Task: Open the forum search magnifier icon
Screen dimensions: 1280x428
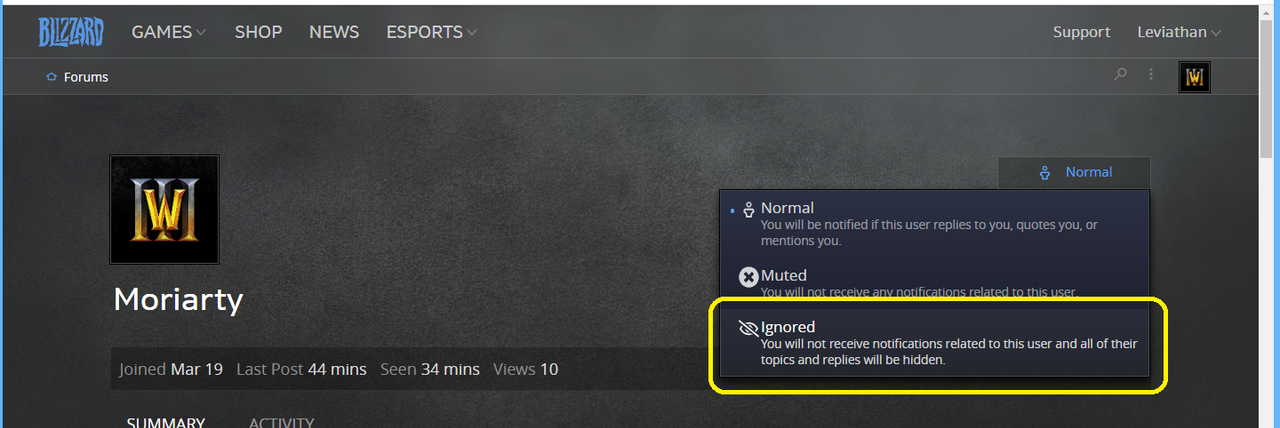Action: [x=1121, y=74]
